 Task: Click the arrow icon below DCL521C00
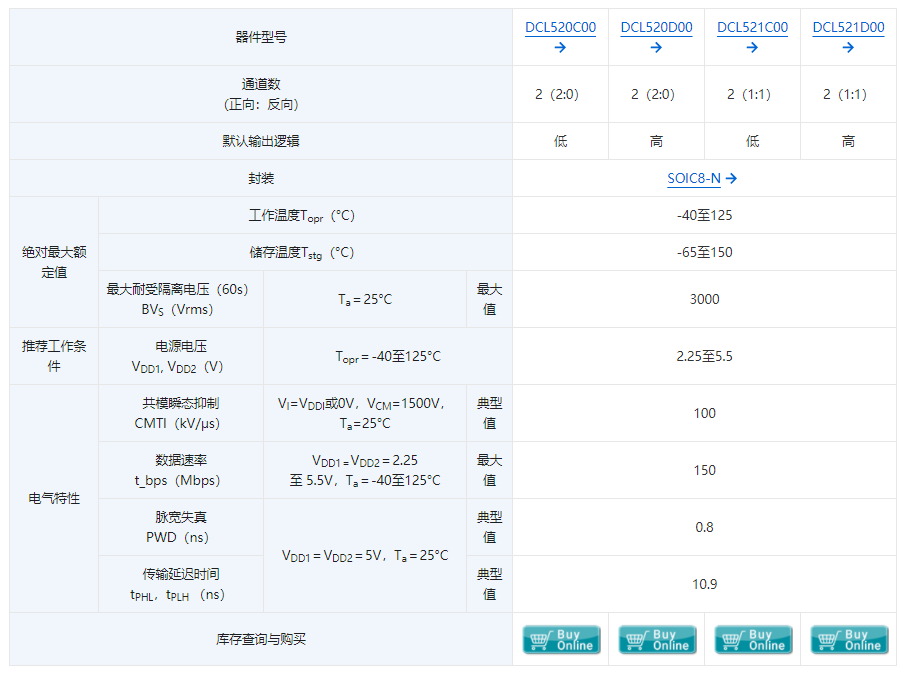pos(753,48)
